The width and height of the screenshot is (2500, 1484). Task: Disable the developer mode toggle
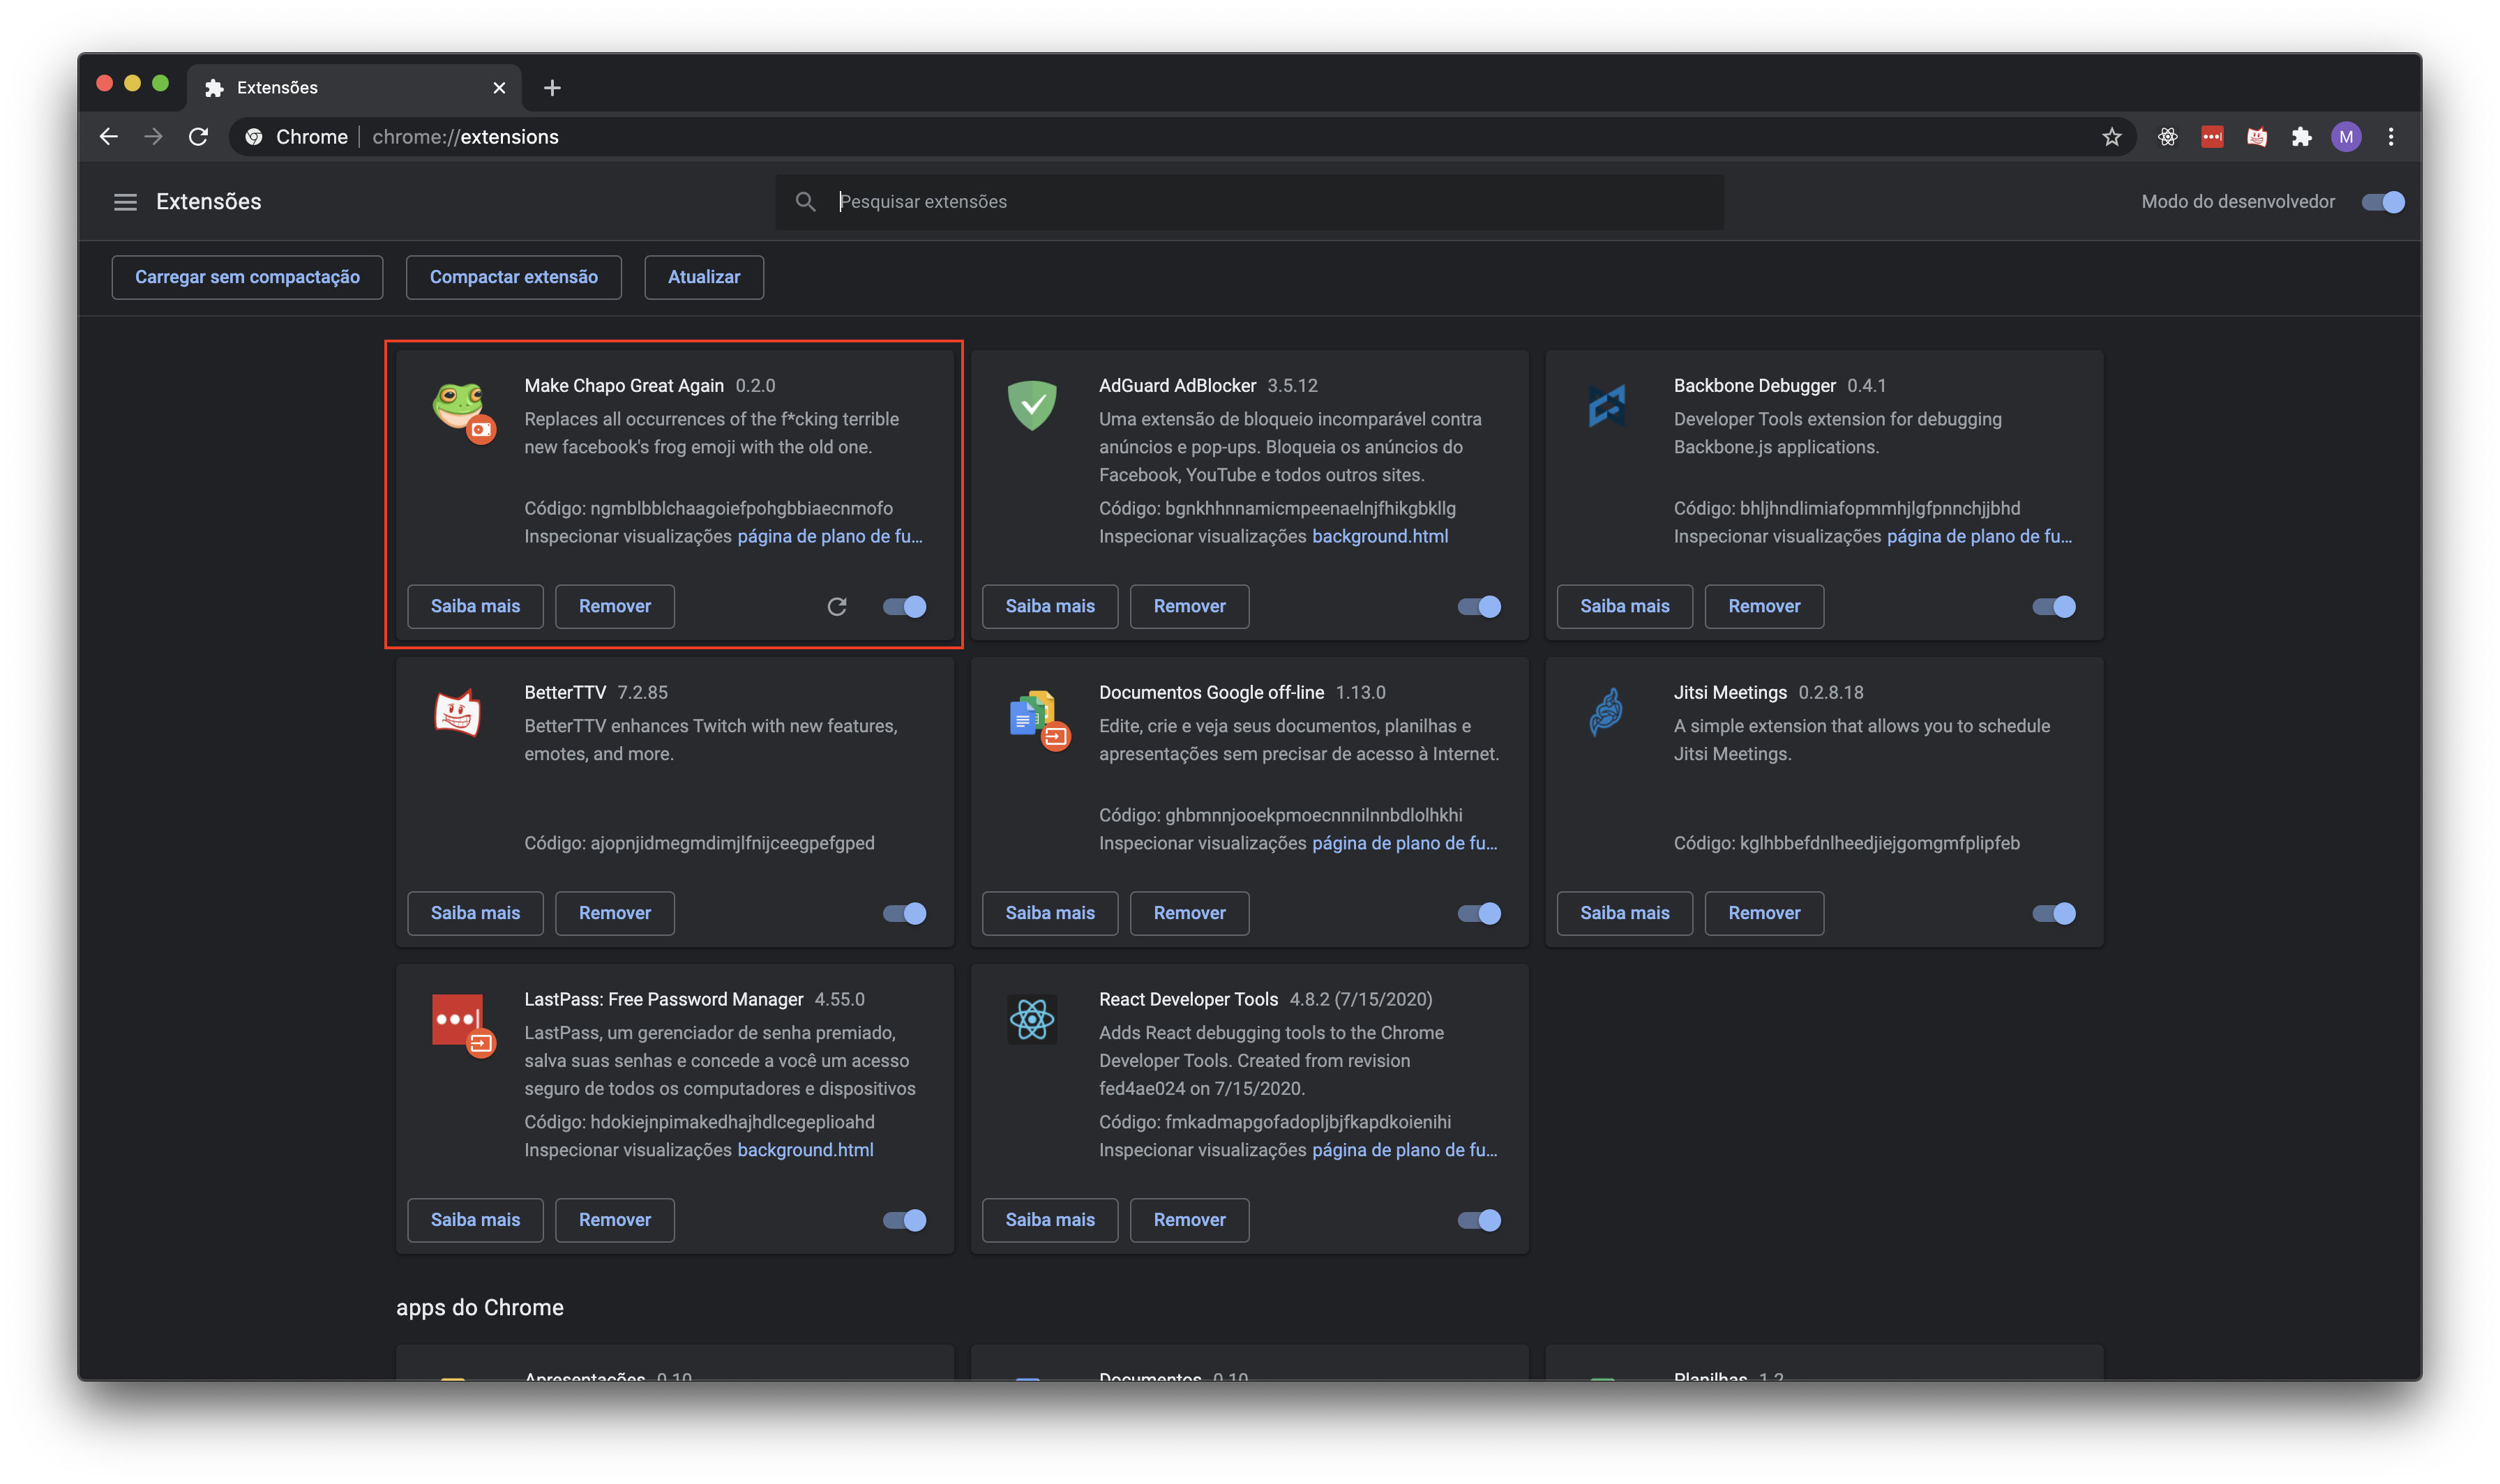tap(2382, 202)
